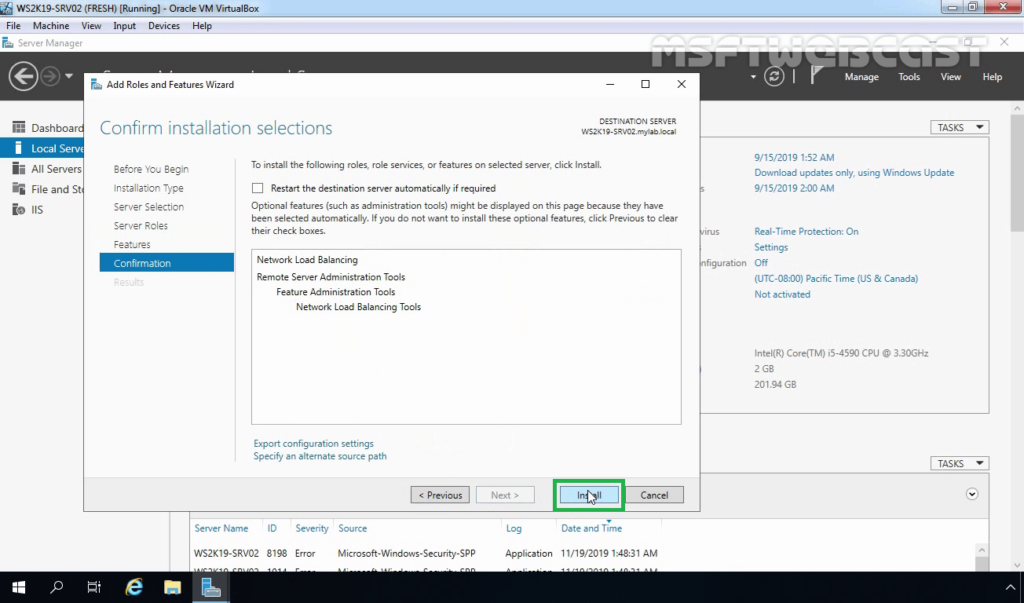1024x603 pixels.
Task: Toggle restart destination server automatically checkbox
Action: click(257, 188)
